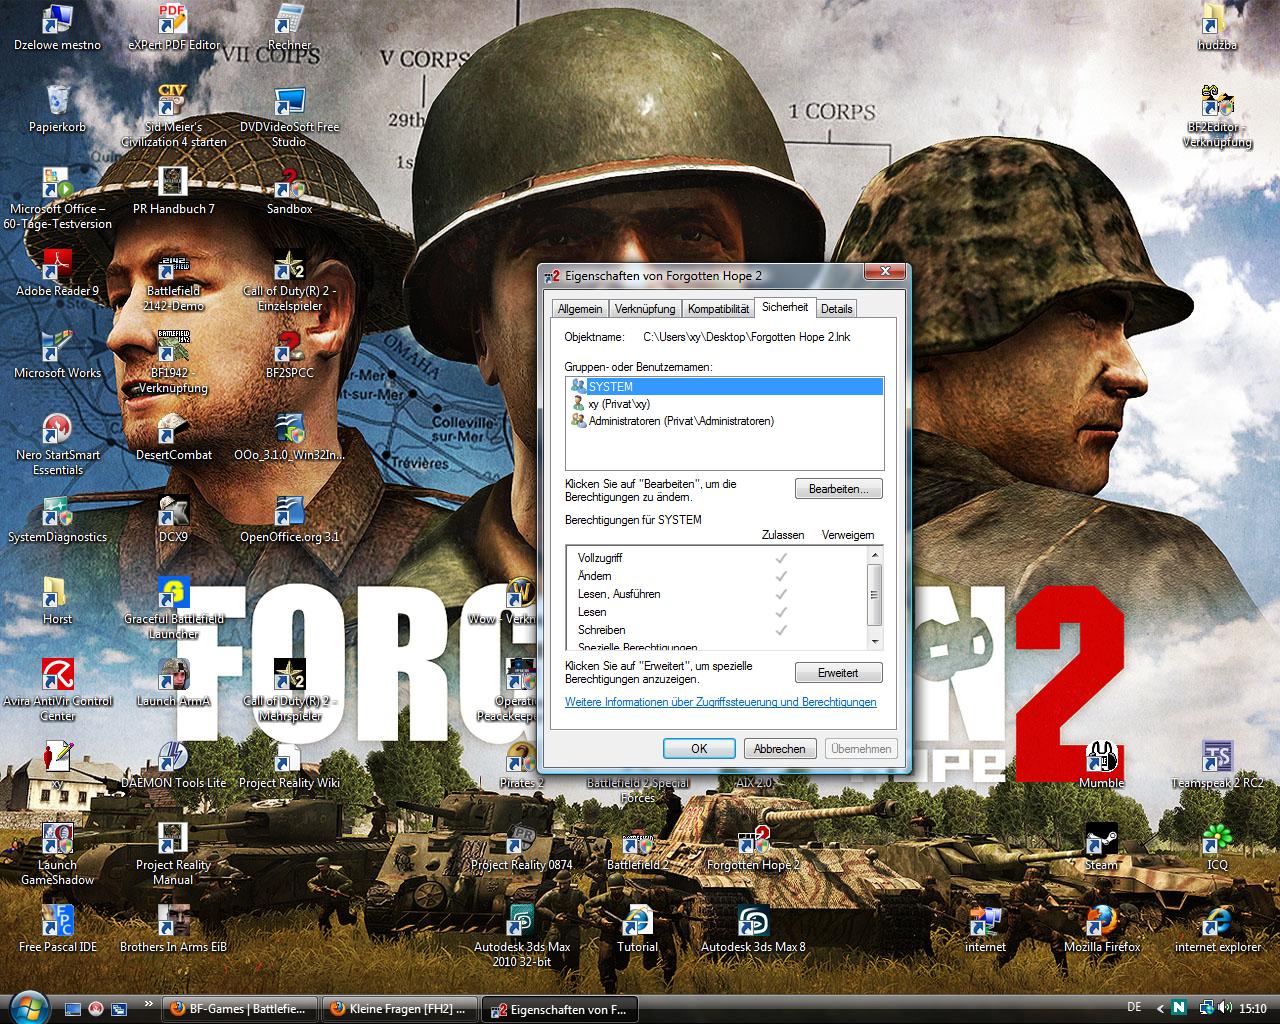Image resolution: width=1280 pixels, height=1024 pixels.
Task: Launch DCX9 shortcut
Action: [x=173, y=519]
